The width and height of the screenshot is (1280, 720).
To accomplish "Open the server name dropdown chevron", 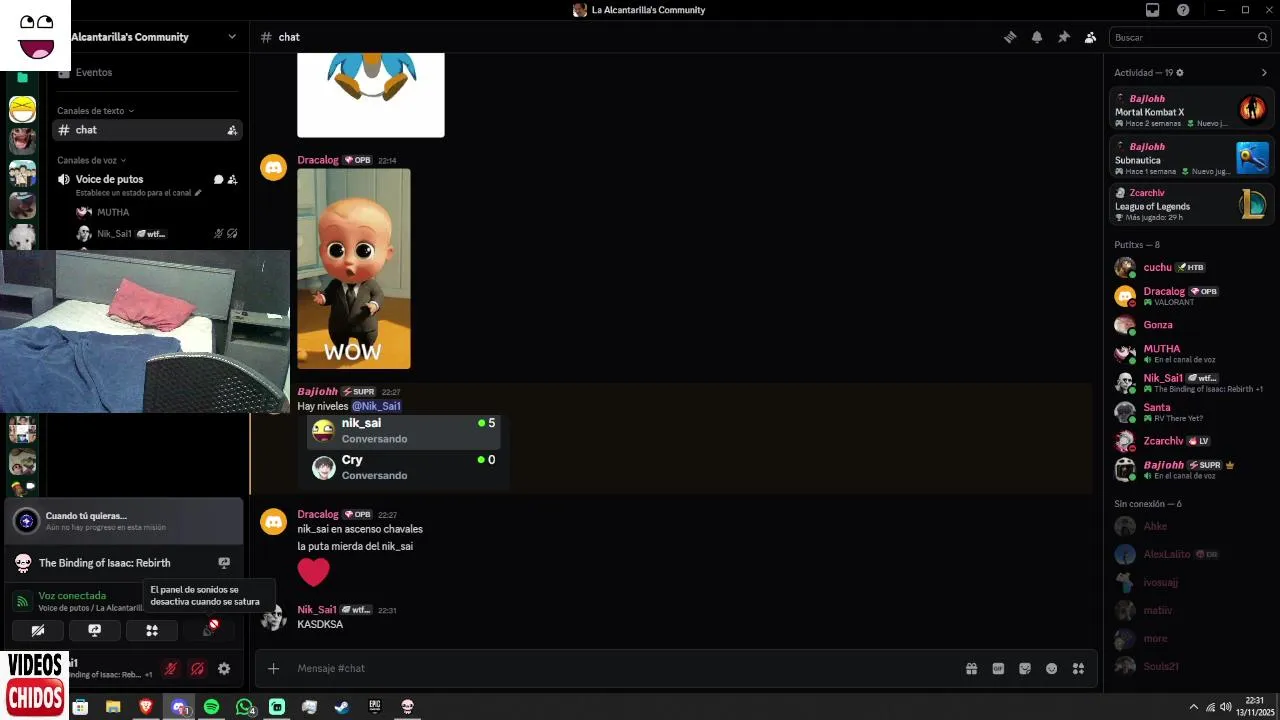I will point(232,37).
